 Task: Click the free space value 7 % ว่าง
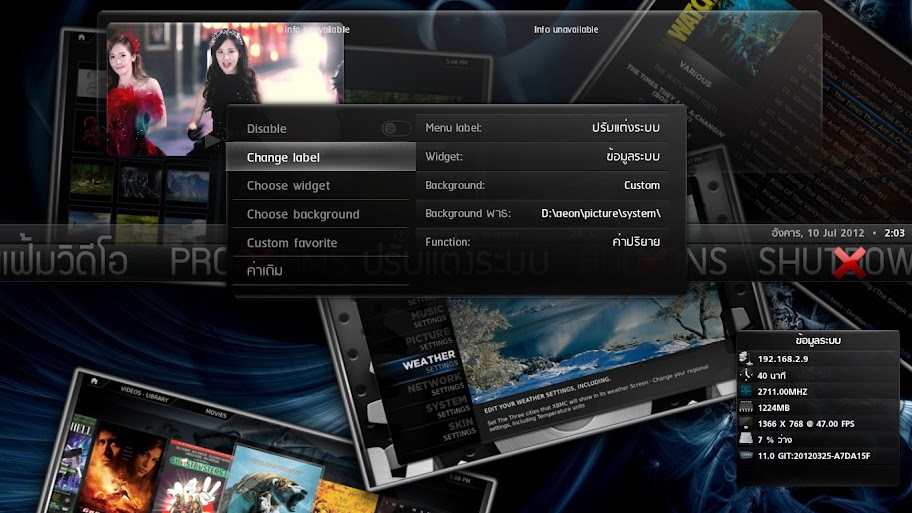tap(775, 439)
